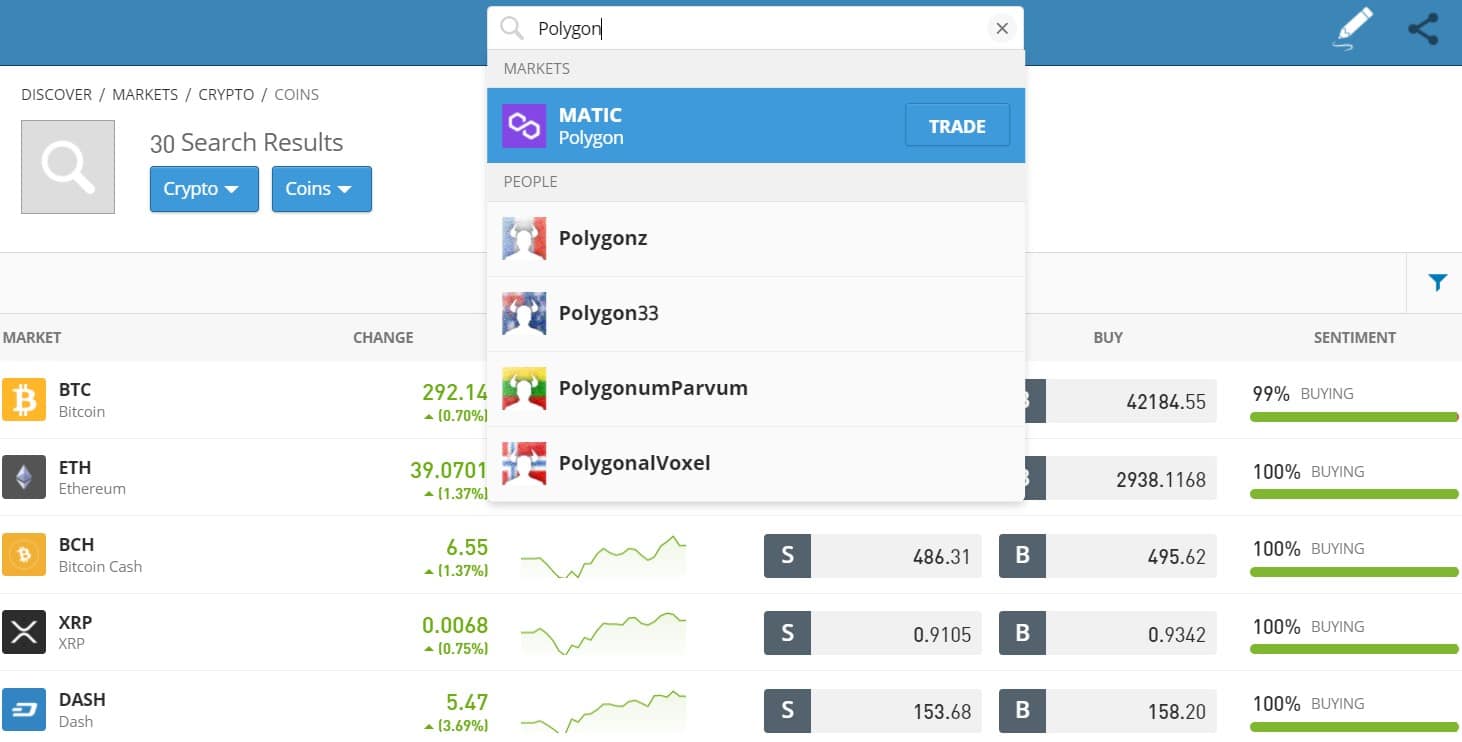Click the B buy button for BCH
This screenshot has width=1462, height=742.
(1022, 556)
